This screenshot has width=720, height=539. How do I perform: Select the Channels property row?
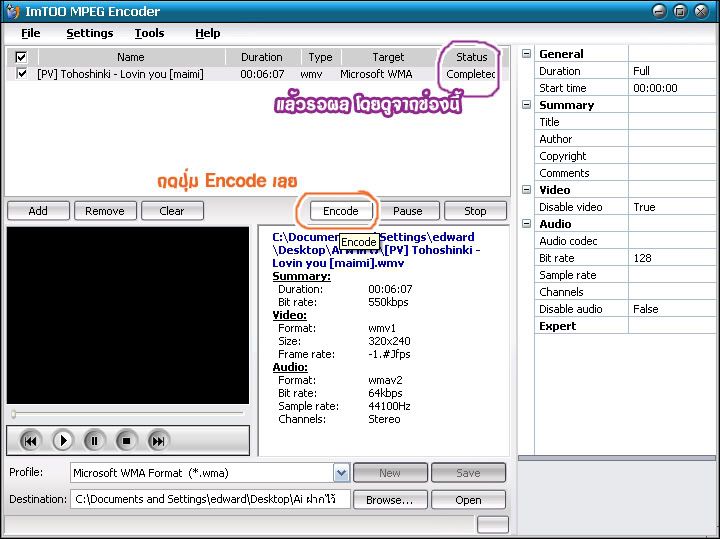(625, 292)
